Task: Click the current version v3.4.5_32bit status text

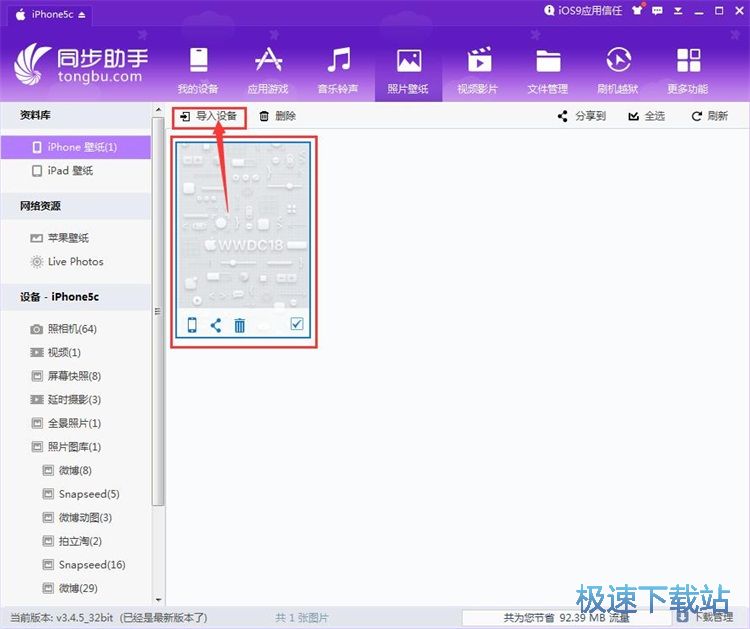Action: tap(109, 618)
